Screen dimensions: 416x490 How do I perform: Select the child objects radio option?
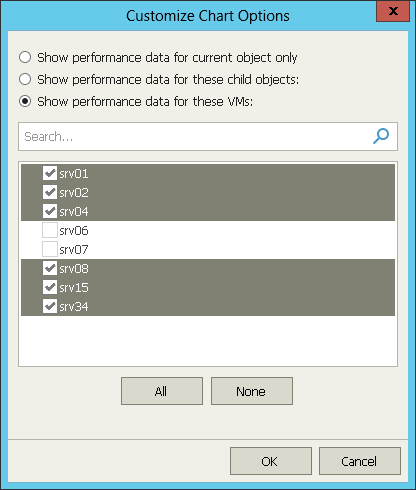click(x=25, y=79)
